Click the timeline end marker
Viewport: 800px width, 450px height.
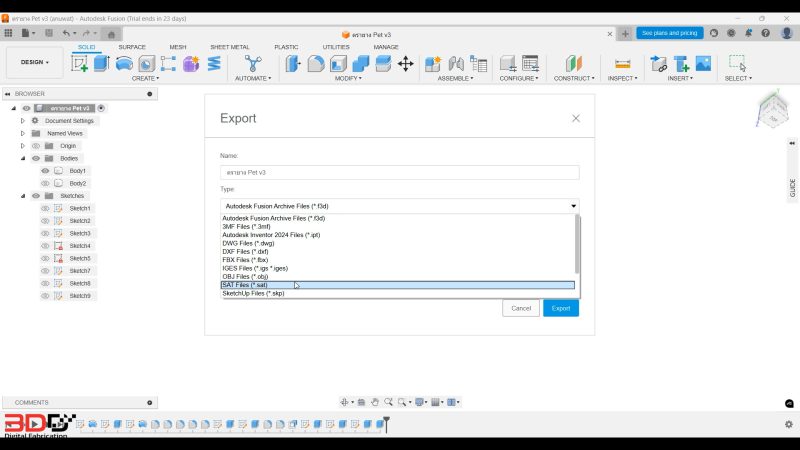(386, 424)
